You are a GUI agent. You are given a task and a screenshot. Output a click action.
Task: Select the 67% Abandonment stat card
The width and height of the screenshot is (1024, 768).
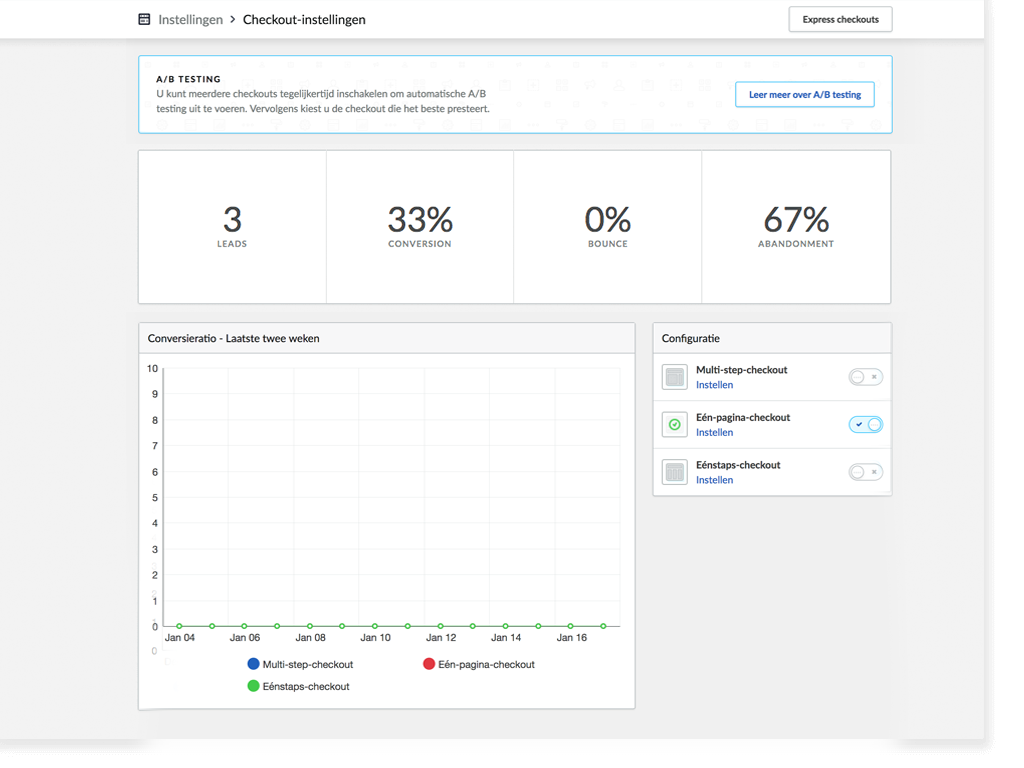[x=796, y=227]
